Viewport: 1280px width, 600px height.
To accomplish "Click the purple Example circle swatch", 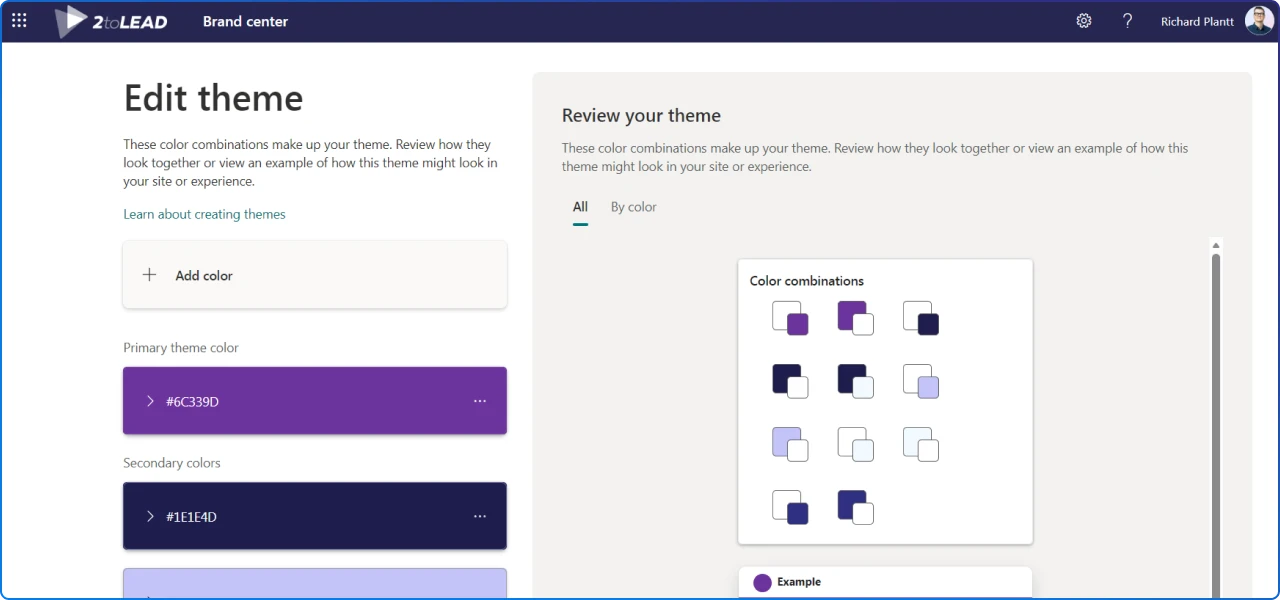I will point(762,582).
